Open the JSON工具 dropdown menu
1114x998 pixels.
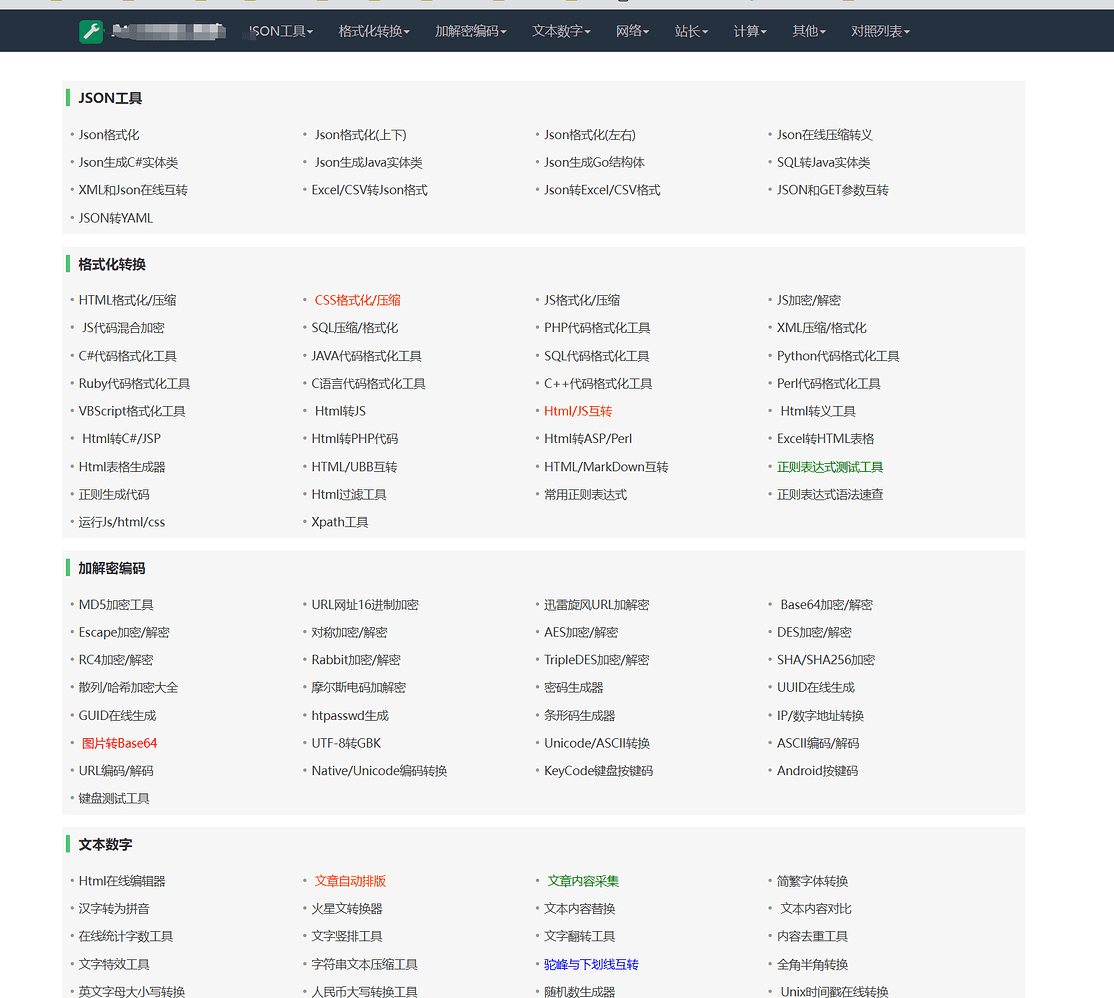coord(281,32)
